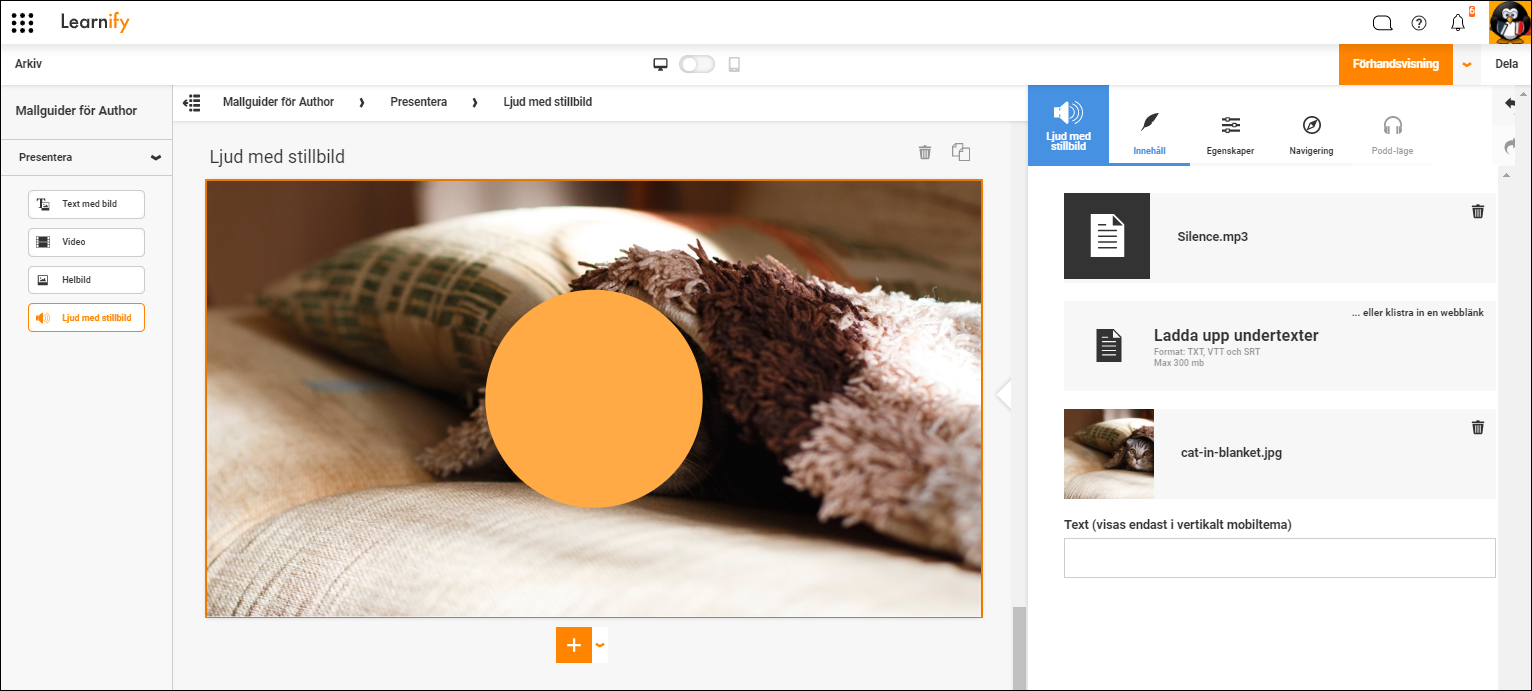1532x691 pixels.
Task: Open the chat messages icon
Action: (x=1382, y=23)
